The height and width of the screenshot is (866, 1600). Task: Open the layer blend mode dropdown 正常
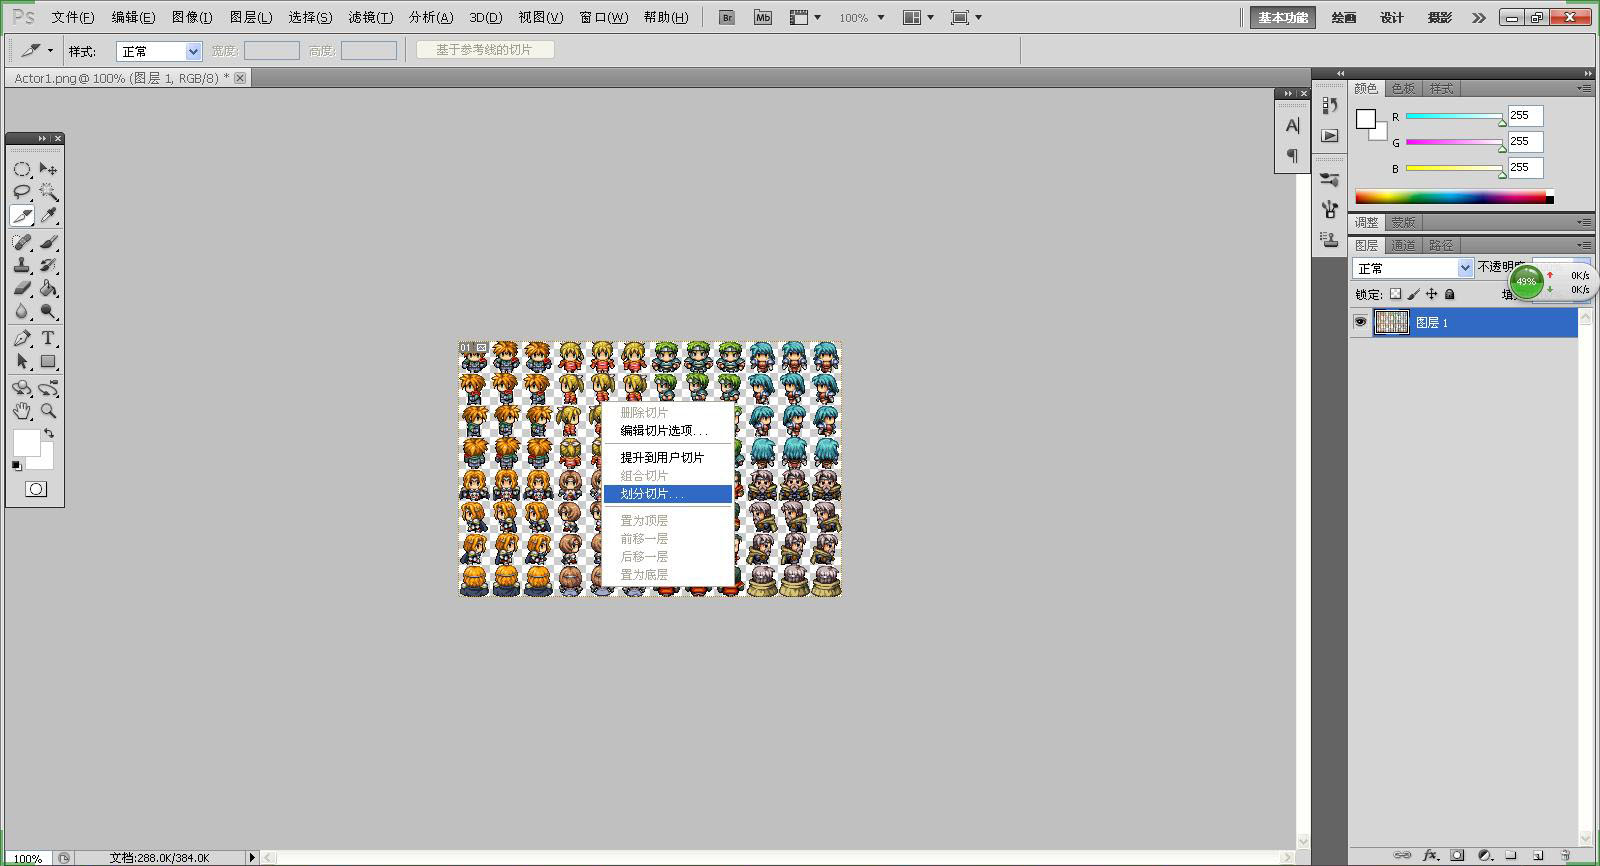tap(1413, 268)
